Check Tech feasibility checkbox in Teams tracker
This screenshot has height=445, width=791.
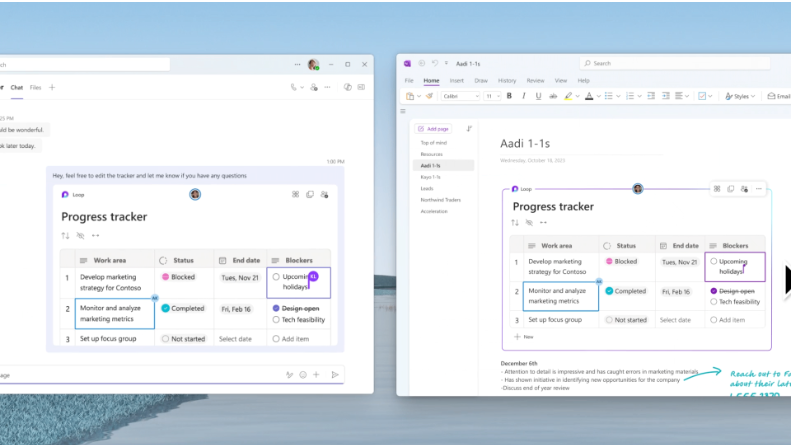coord(276,320)
